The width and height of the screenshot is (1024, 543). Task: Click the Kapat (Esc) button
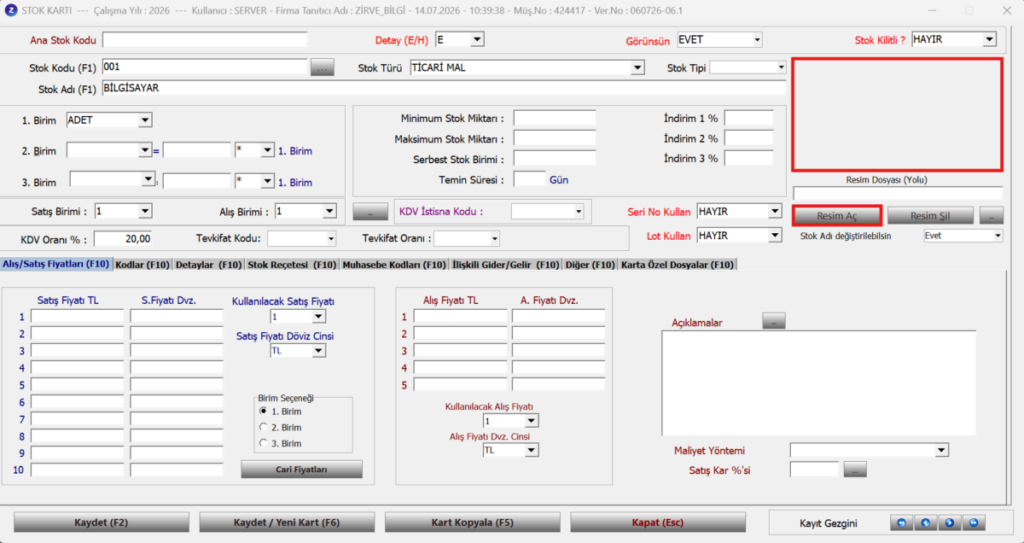pyautogui.click(x=658, y=523)
